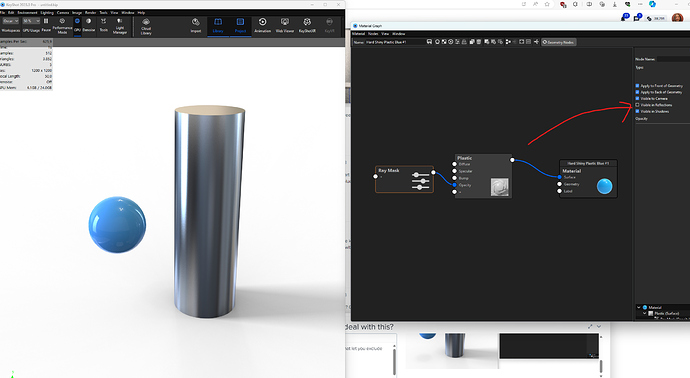Click the material Name input field
The width and height of the screenshot is (690, 378).
pos(394,42)
